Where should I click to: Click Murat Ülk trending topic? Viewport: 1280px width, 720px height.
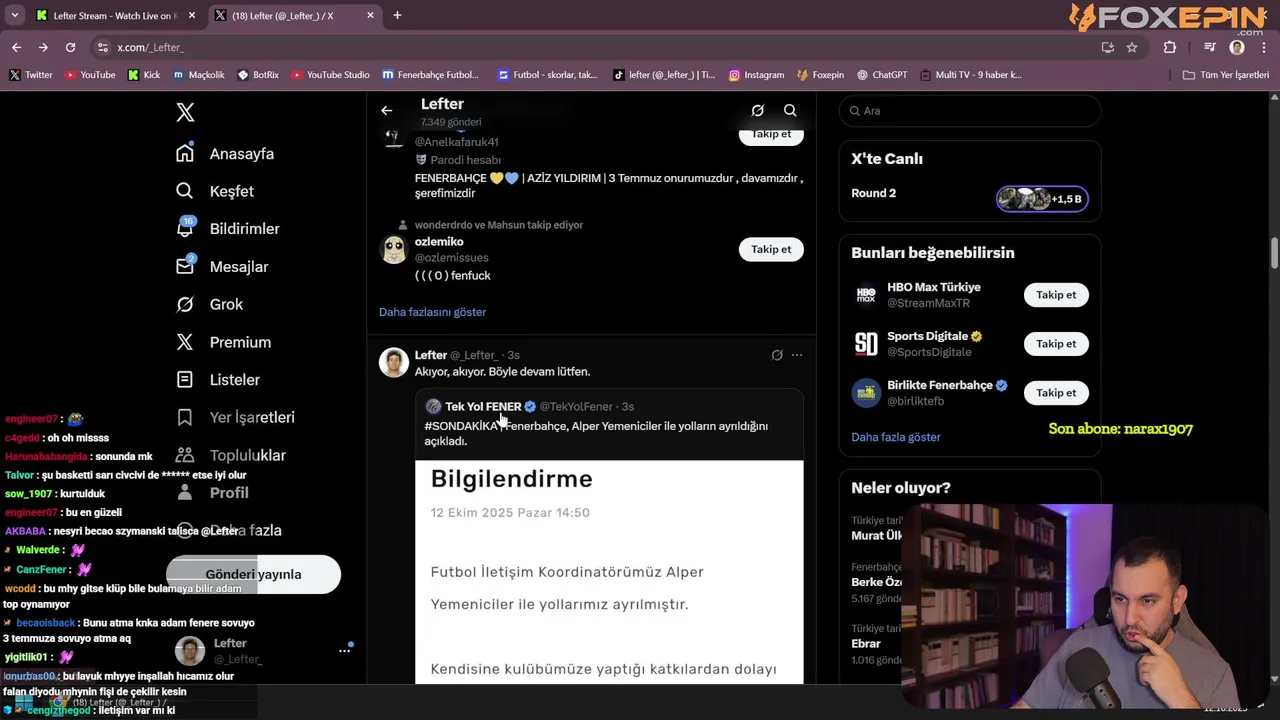coord(877,535)
